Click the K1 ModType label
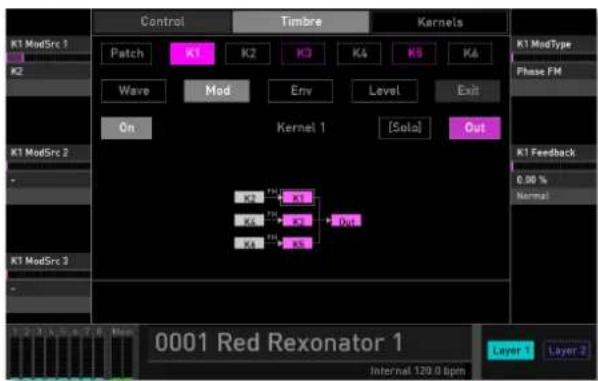Viewport: 598px width, 381px height. 544,44
